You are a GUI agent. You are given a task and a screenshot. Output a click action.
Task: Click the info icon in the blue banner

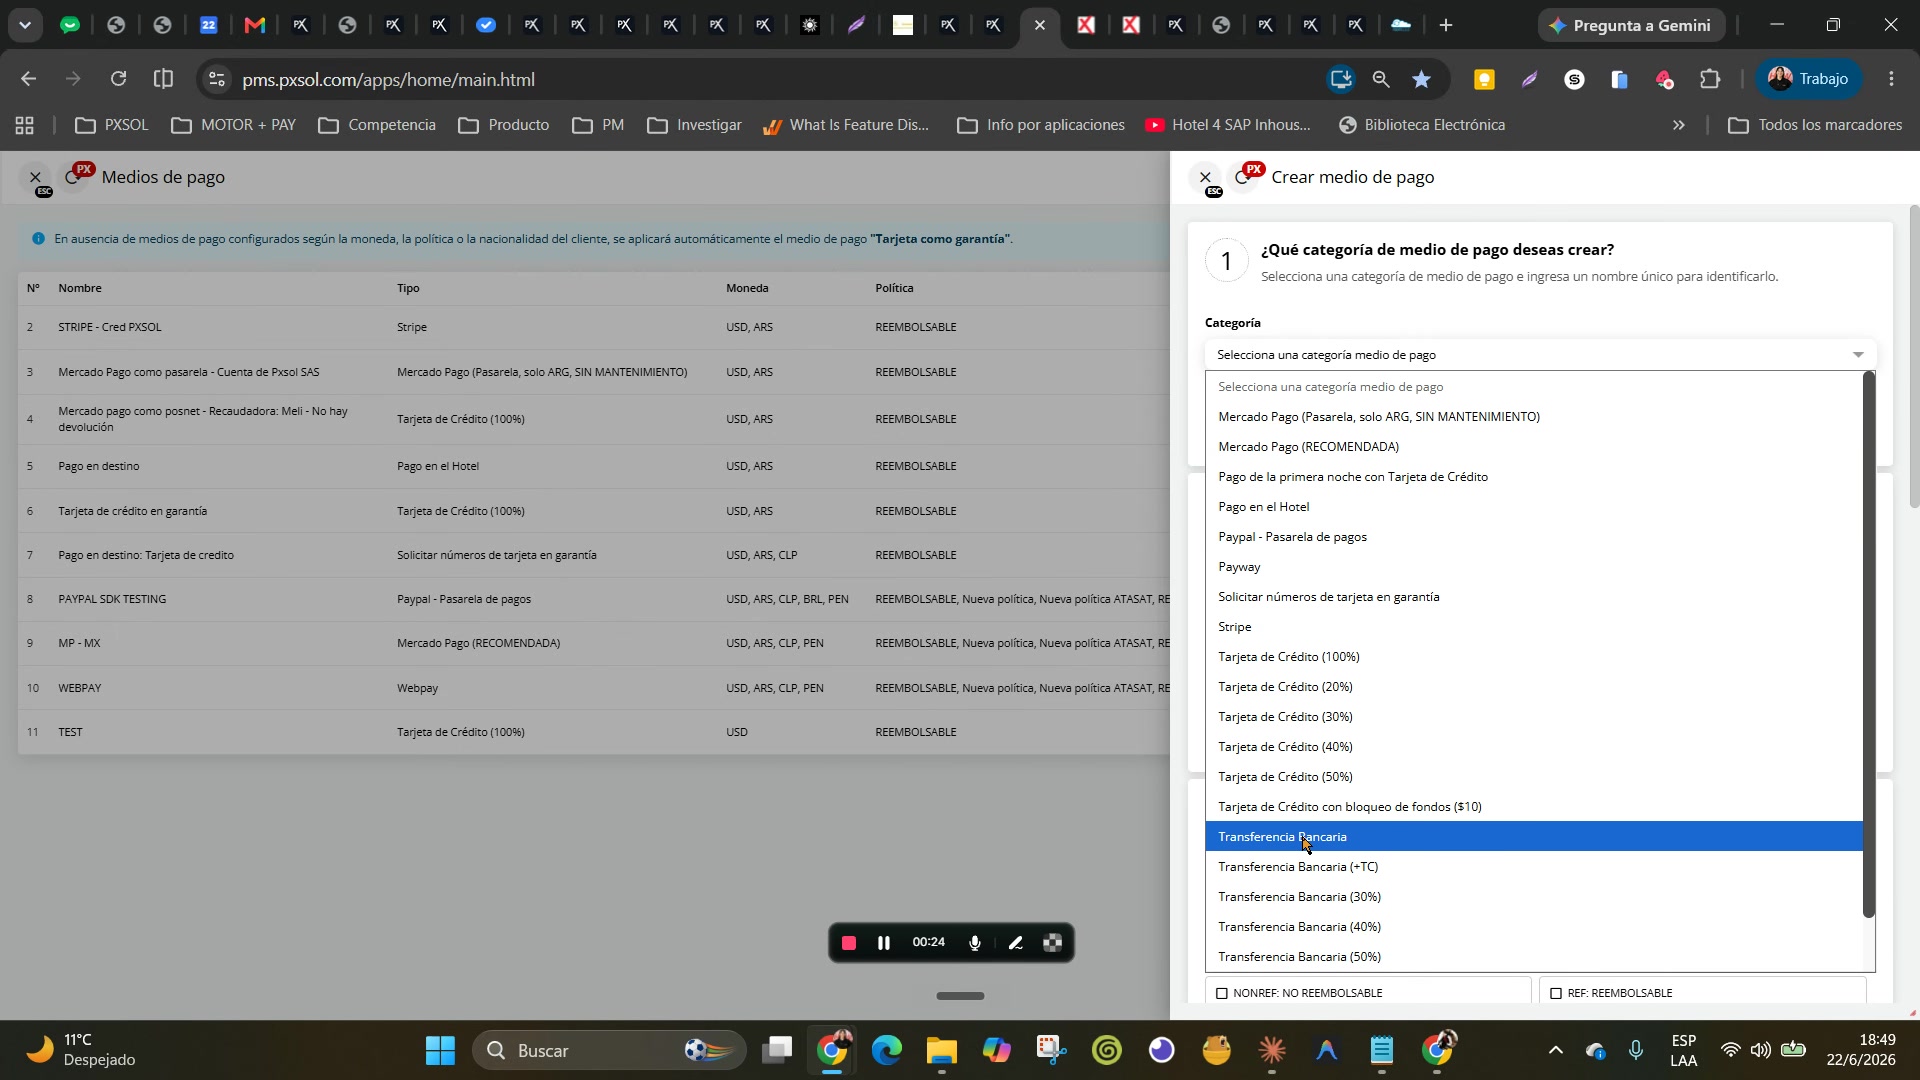tap(38, 239)
